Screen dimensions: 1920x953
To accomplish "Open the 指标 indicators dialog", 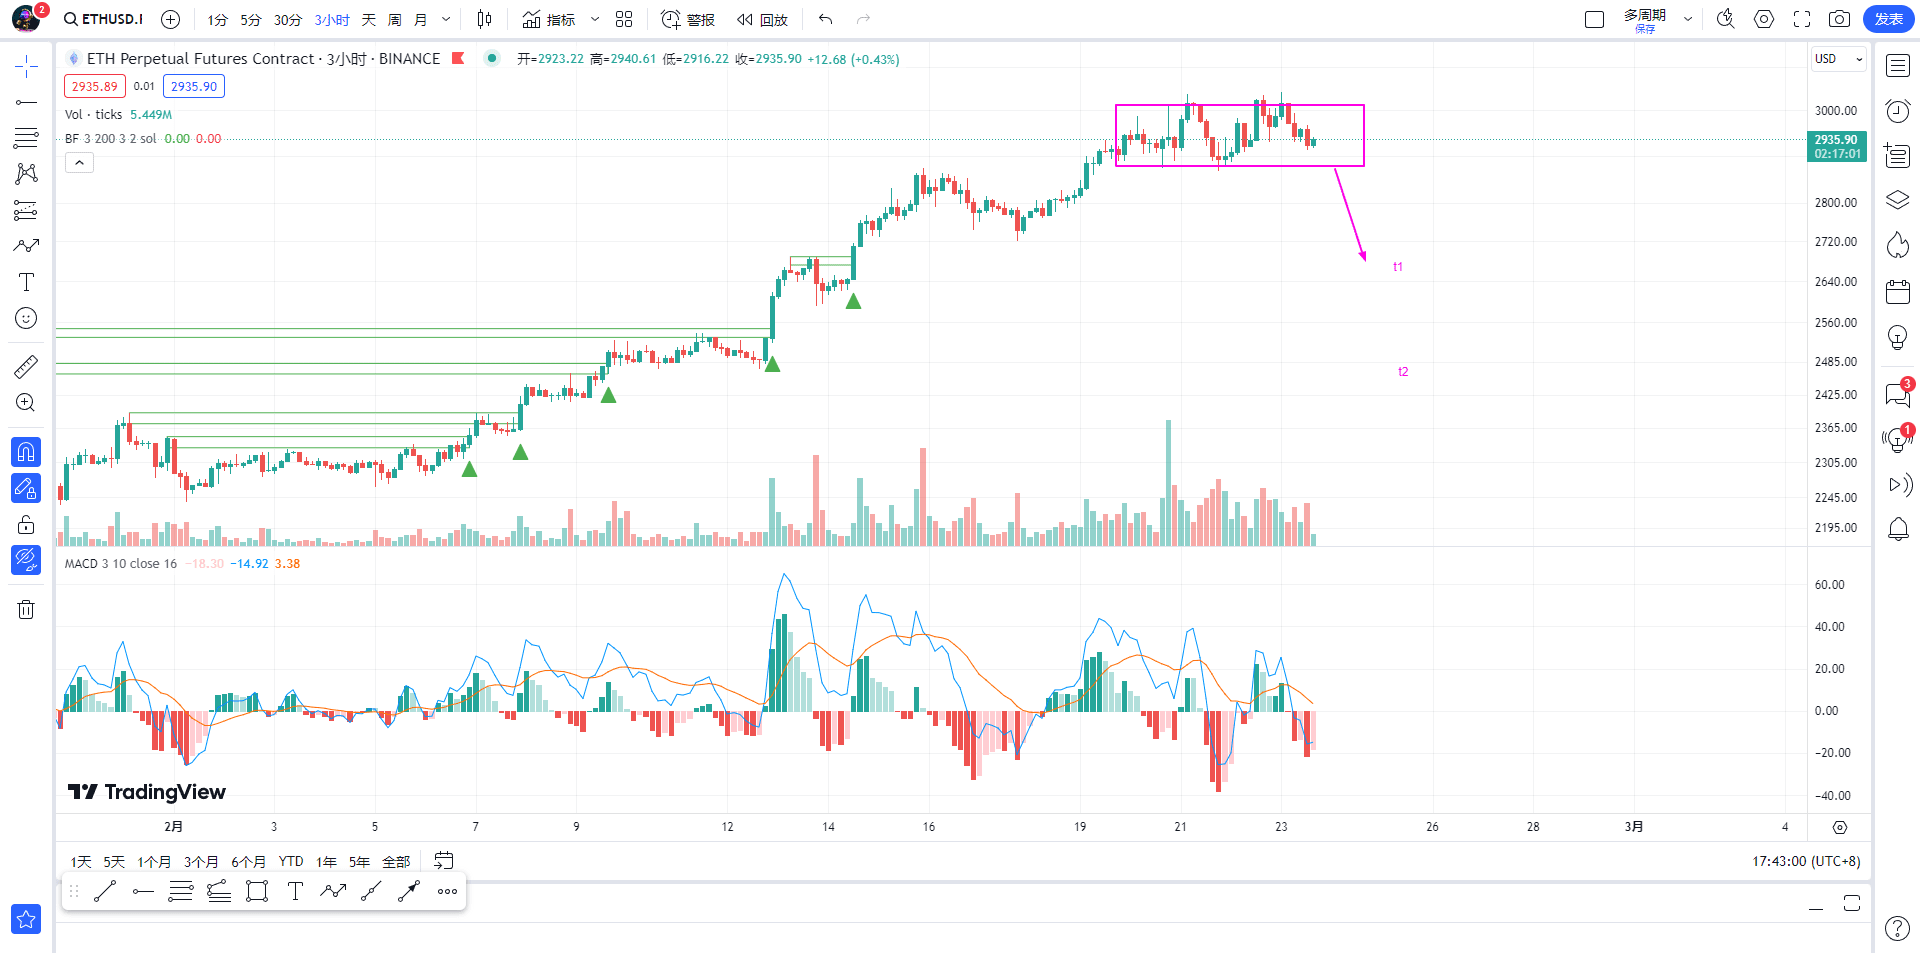I will tap(549, 19).
